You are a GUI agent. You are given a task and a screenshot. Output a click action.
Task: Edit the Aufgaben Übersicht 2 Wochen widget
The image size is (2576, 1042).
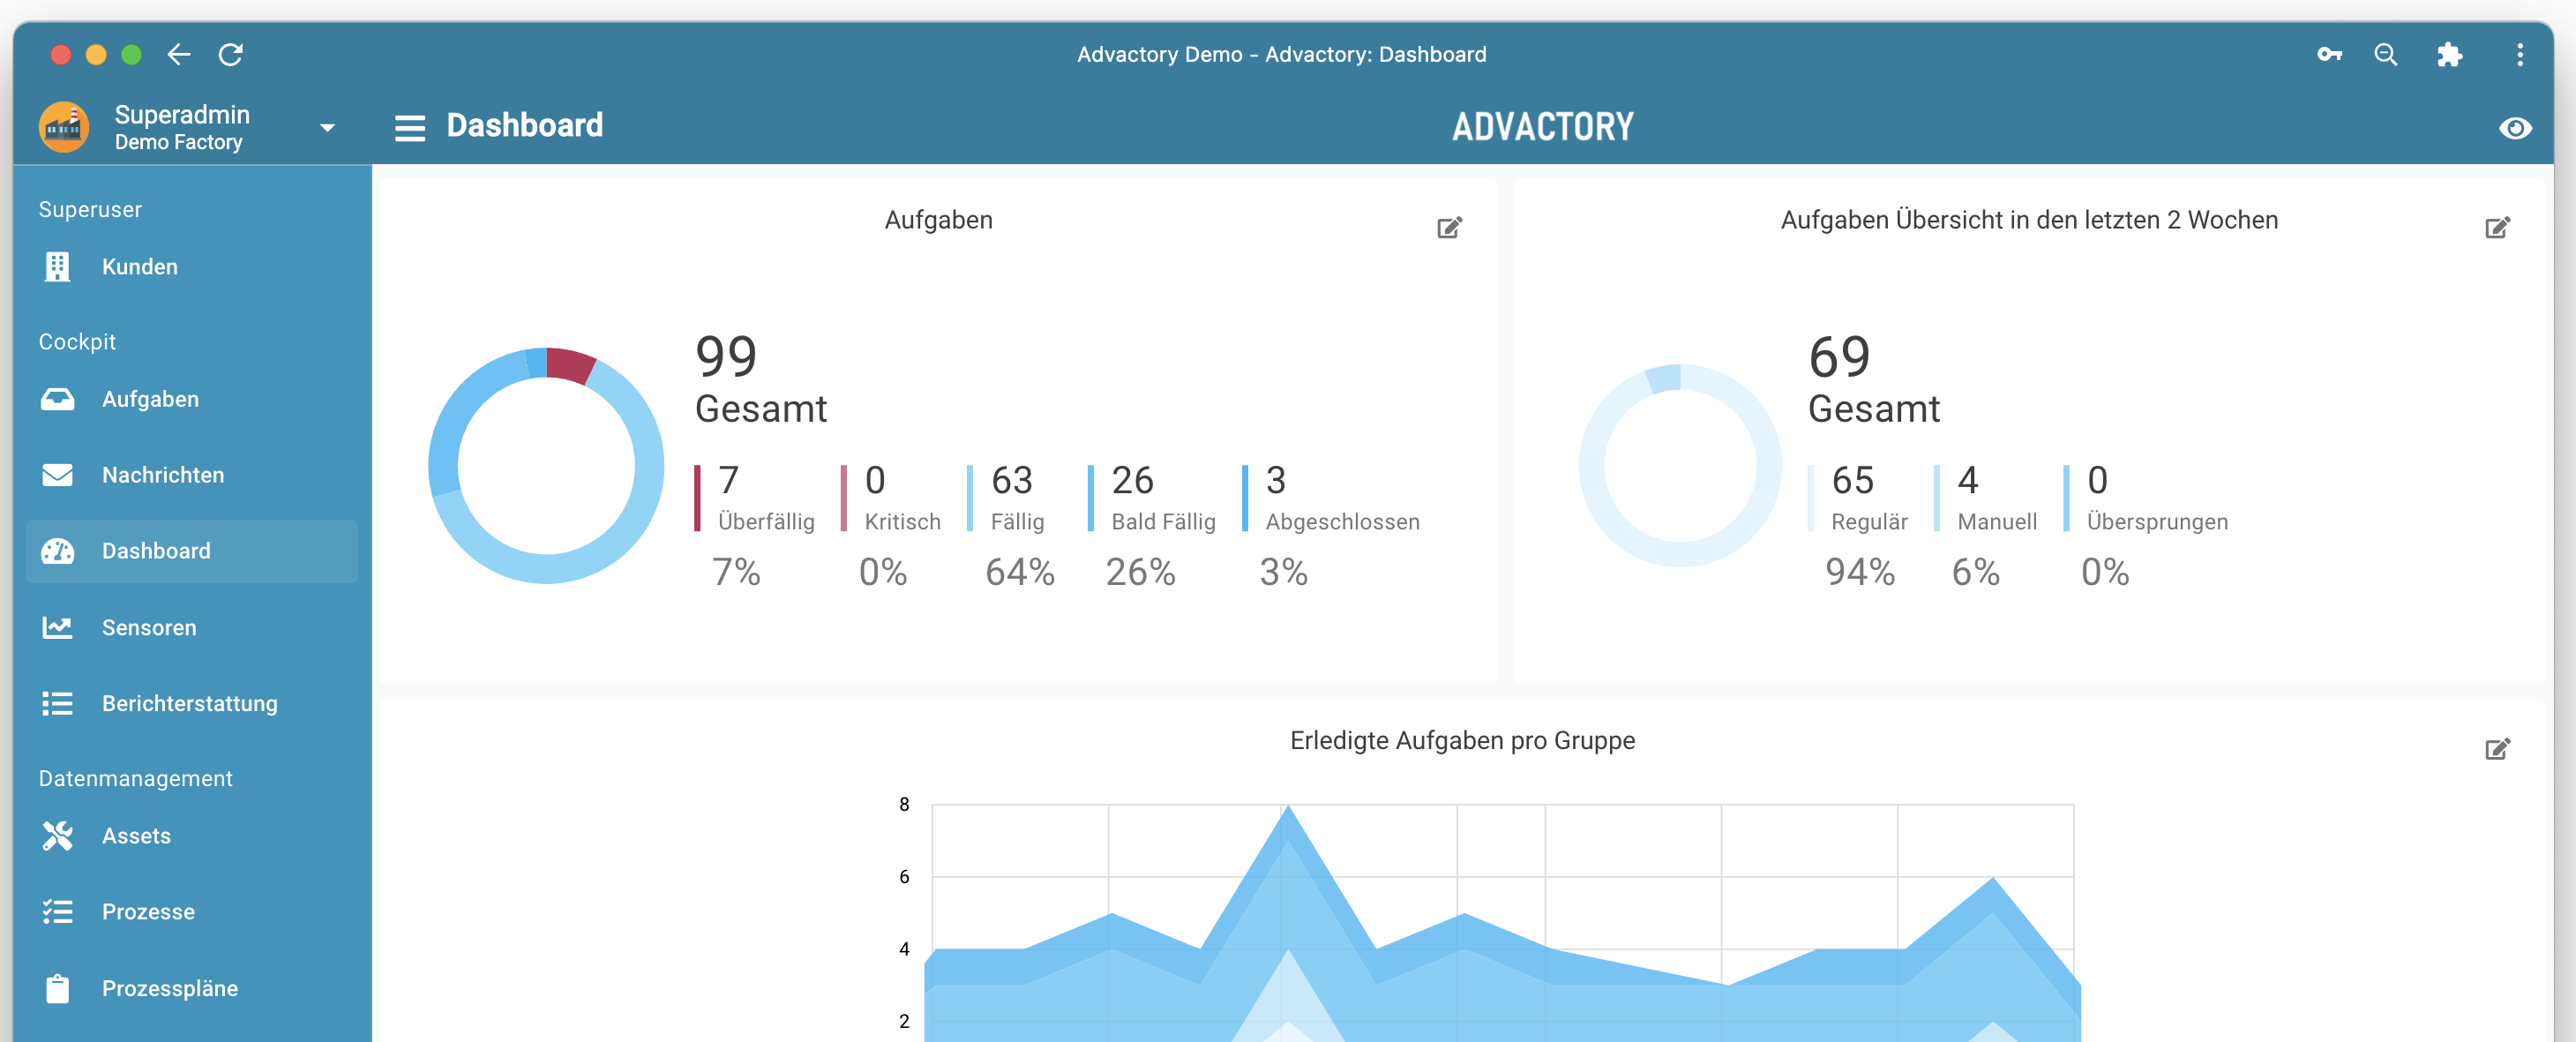coord(2497,228)
